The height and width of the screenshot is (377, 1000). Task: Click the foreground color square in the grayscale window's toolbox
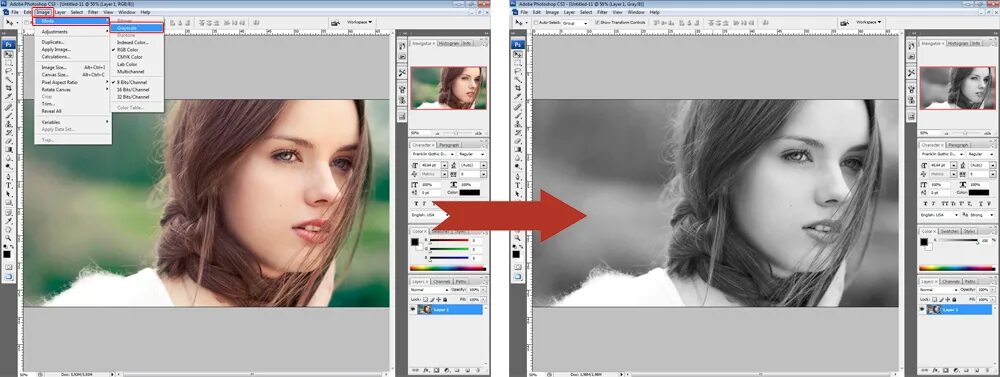[516, 254]
